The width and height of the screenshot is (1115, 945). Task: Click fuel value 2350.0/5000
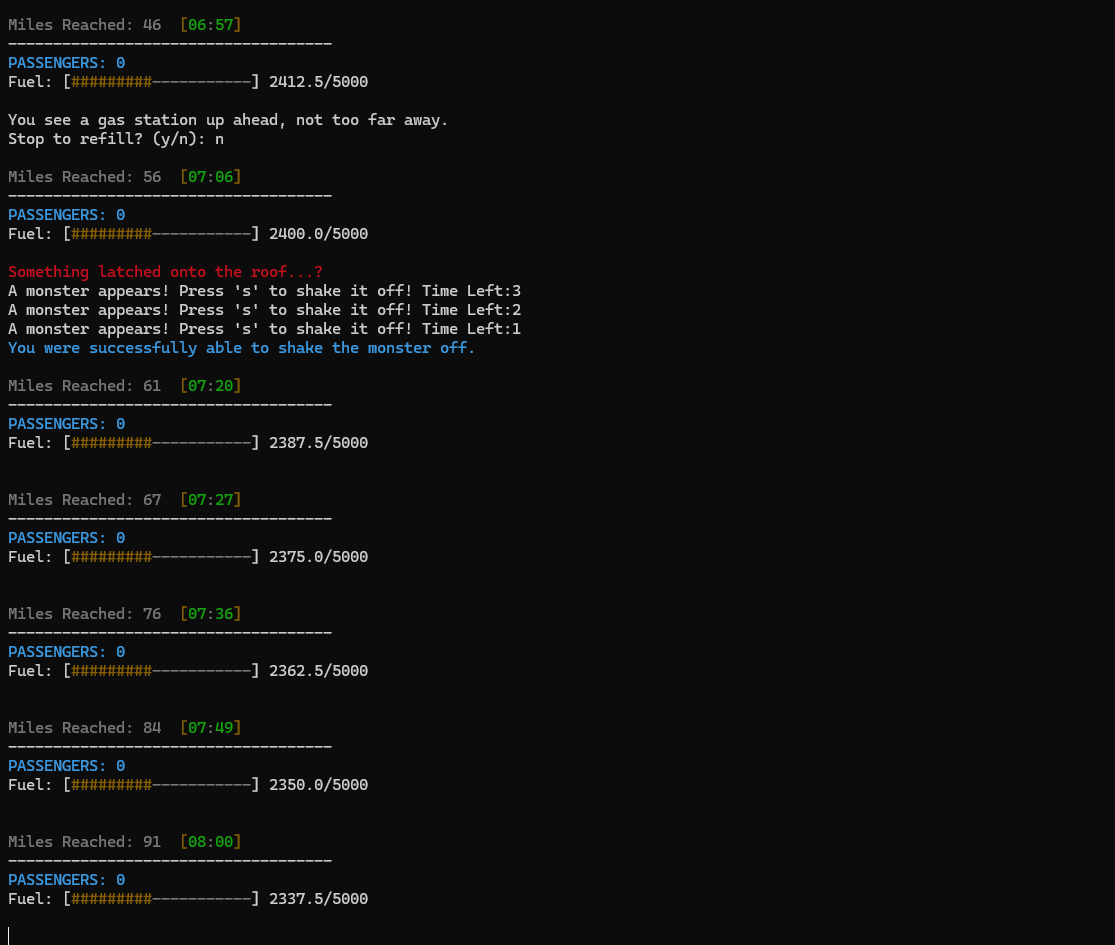click(x=319, y=785)
